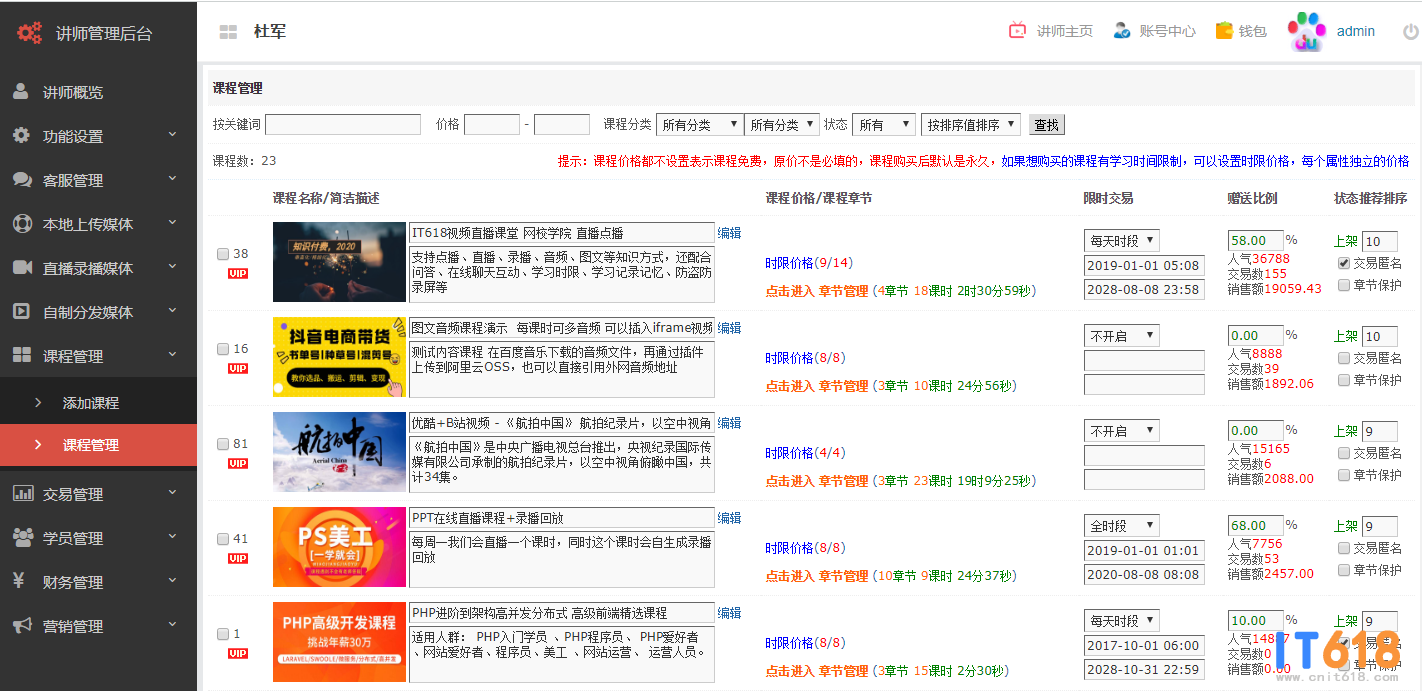1422x691 pixels.
Task: Click the 抖音电商带货 course thumbnail
Action: (339, 357)
